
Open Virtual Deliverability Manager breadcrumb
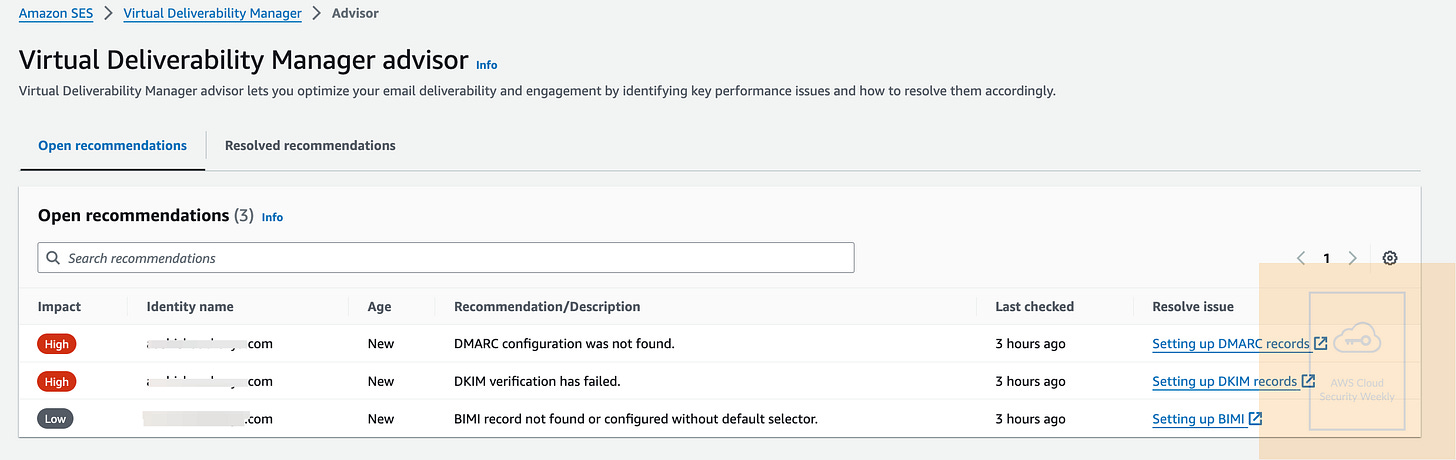212,13
